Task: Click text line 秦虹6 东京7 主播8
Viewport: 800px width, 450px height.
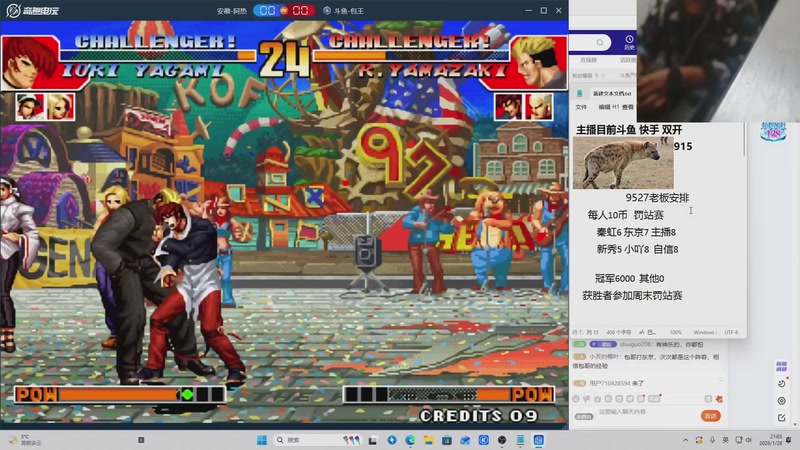Action: pos(636,232)
